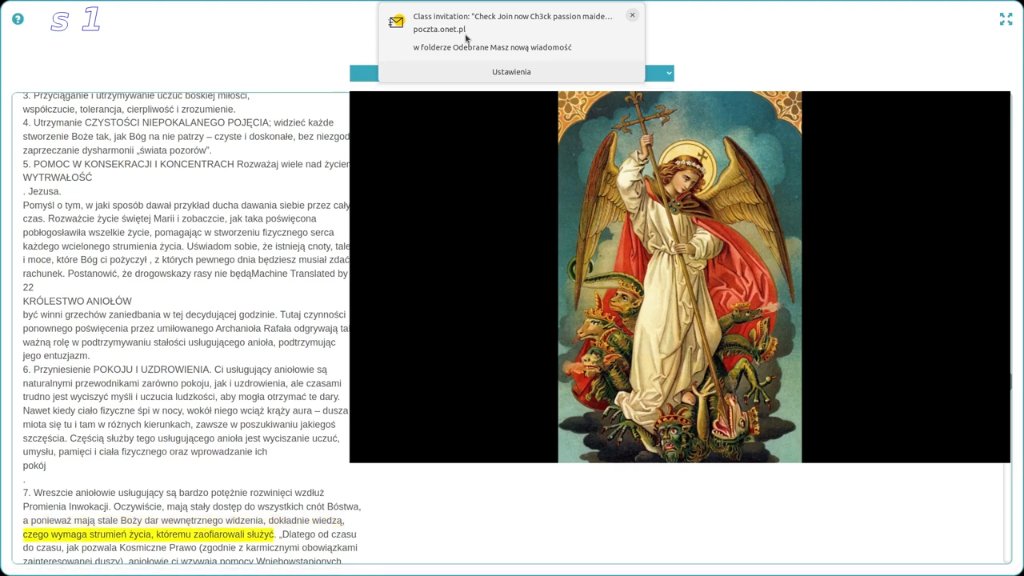Viewport: 1024px width, 576px height.
Task: Click the paragraph beginning "6. Przyniesienie POKOJU"
Action: pos(186,417)
